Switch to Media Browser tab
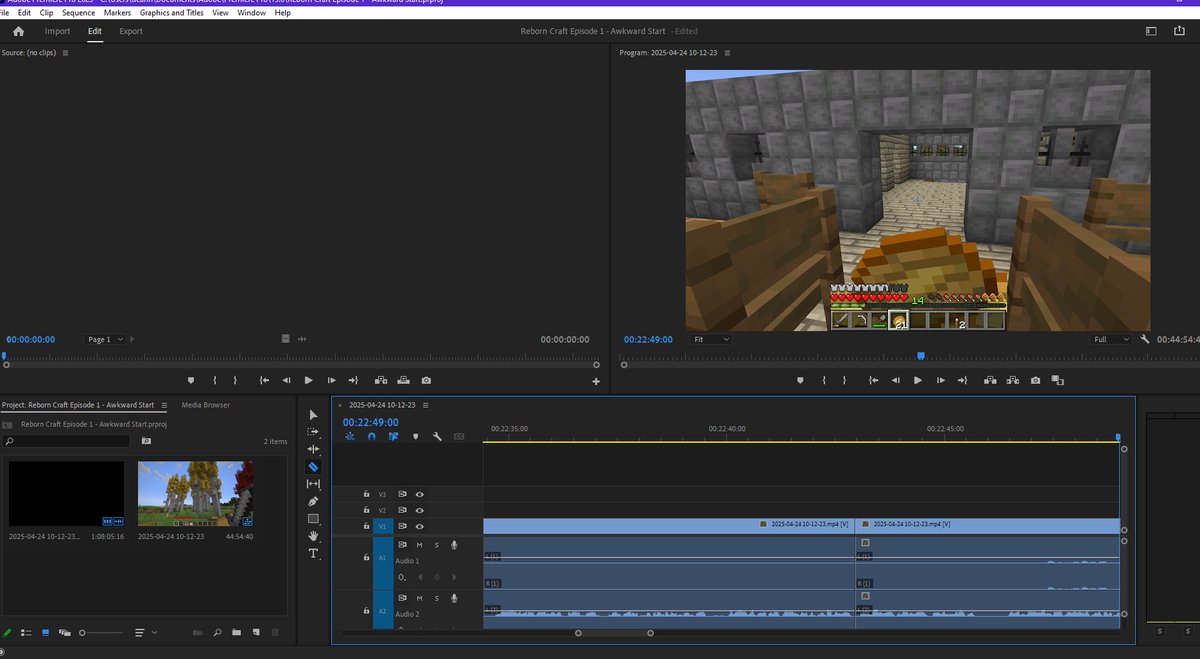 pyautogui.click(x=206, y=405)
